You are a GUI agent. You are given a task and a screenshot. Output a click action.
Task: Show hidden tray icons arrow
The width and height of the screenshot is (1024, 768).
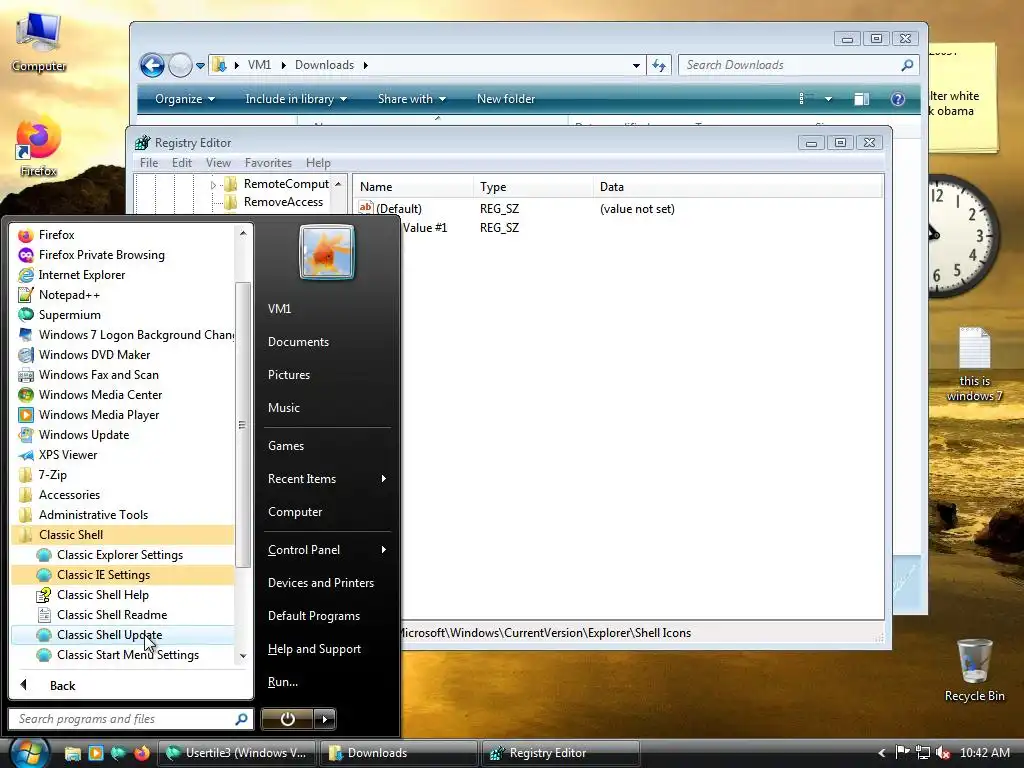pos(882,753)
